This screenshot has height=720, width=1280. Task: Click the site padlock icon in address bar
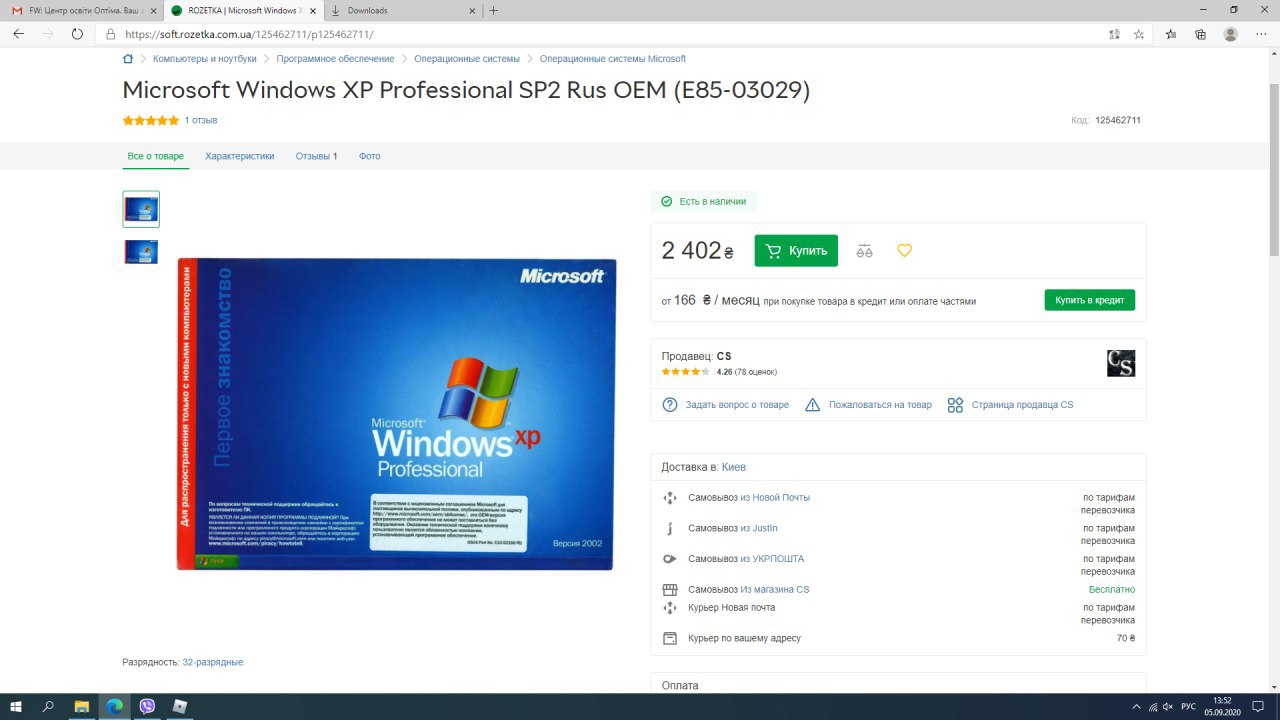(111, 34)
